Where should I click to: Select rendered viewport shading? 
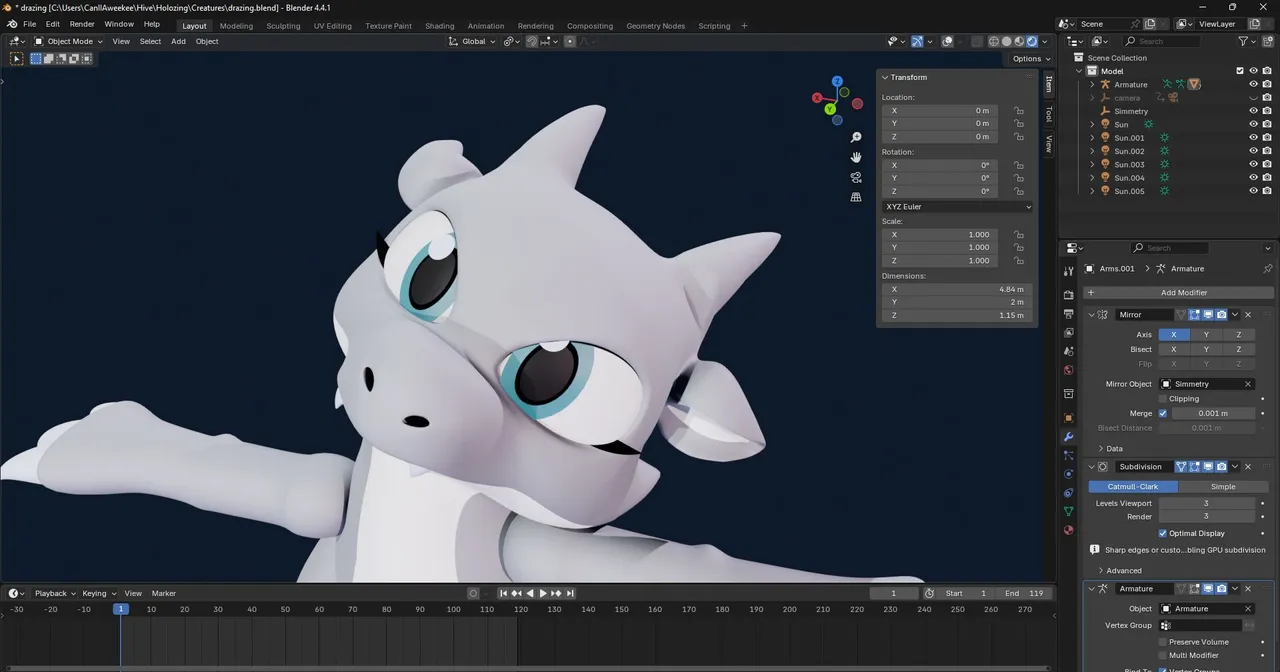[x=1032, y=41]
